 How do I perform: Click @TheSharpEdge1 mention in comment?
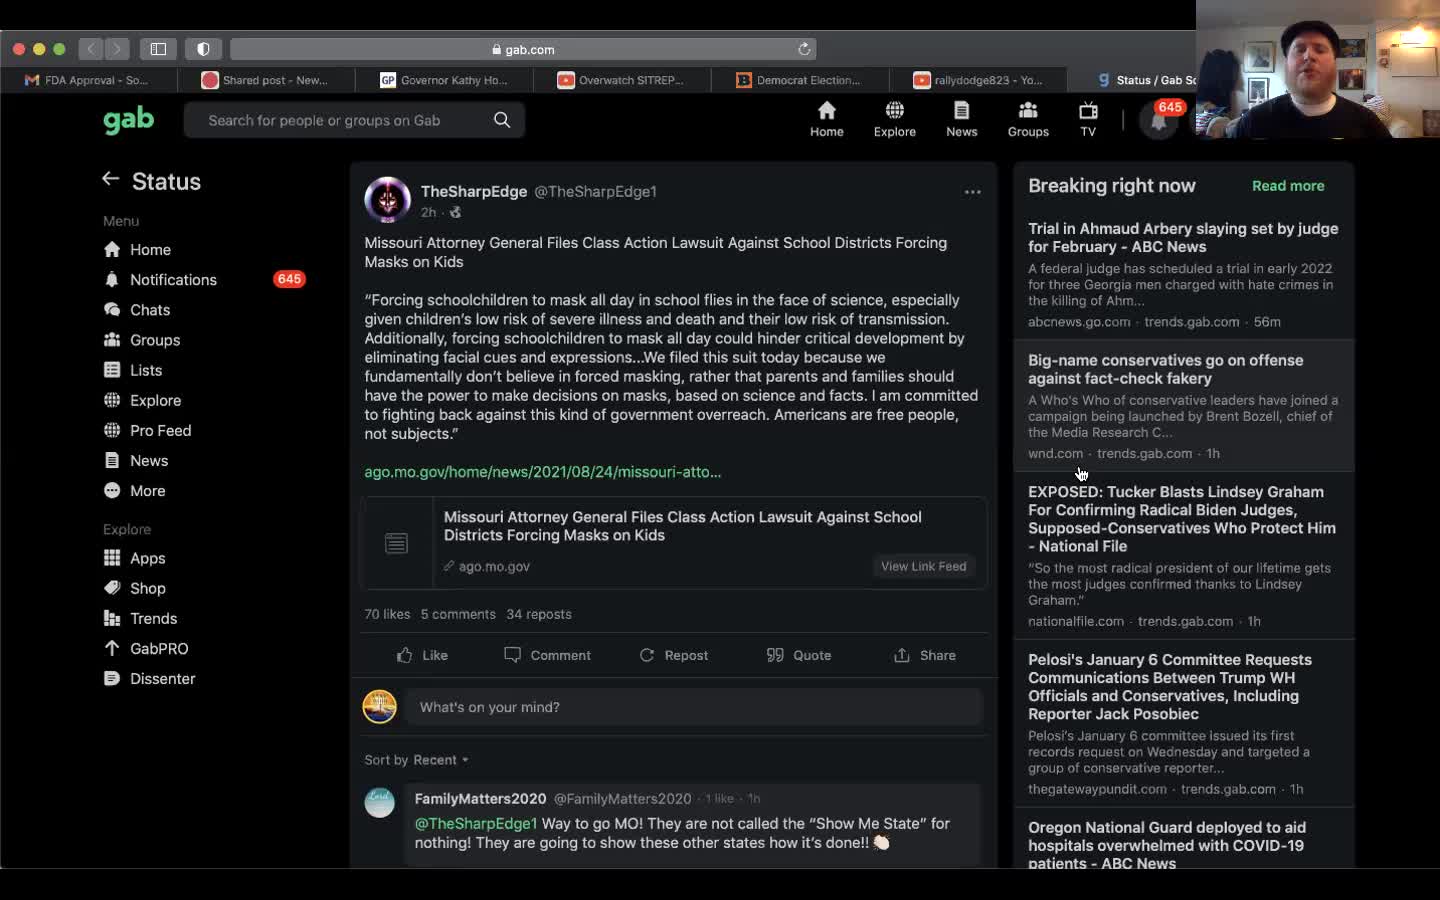click(x=476, y=823)
